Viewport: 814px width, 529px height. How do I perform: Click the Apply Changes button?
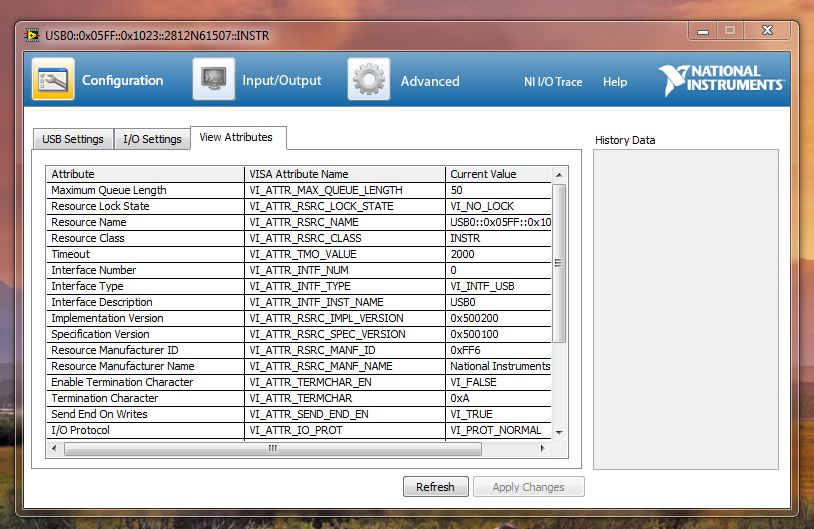click(x=528, y=487)
